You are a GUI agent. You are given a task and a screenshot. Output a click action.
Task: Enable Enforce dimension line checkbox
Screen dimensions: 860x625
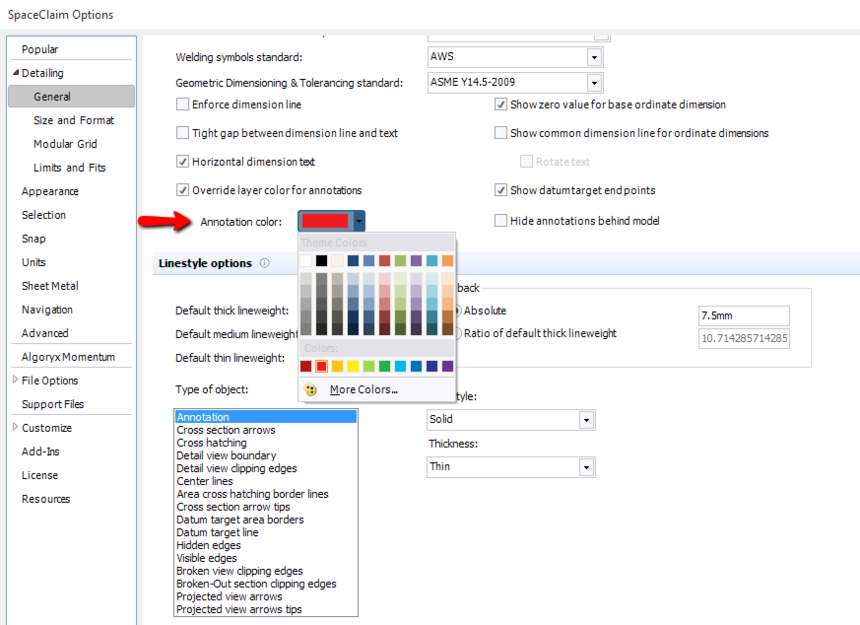click(x=183, y=104)
